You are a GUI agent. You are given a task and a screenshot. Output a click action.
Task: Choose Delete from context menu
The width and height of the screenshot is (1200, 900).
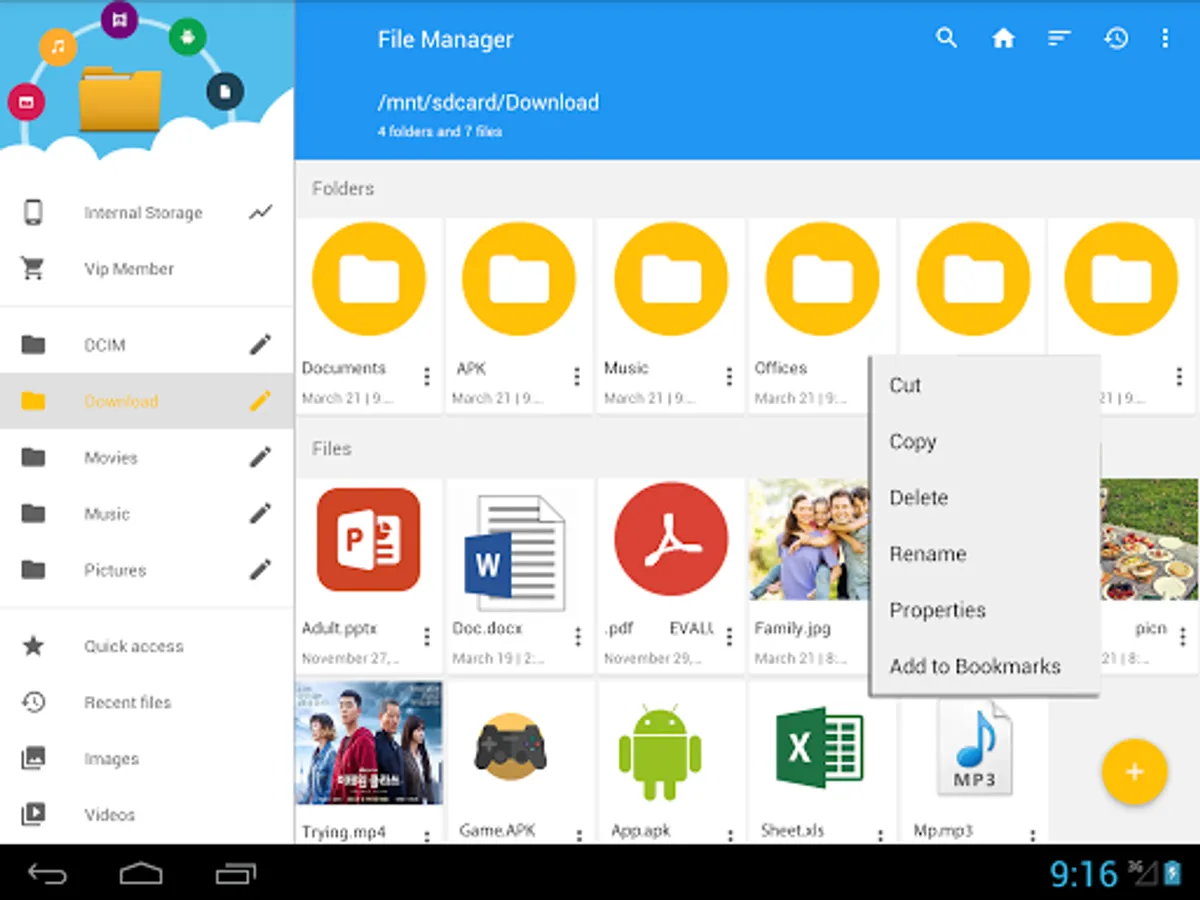click(985, 497)
